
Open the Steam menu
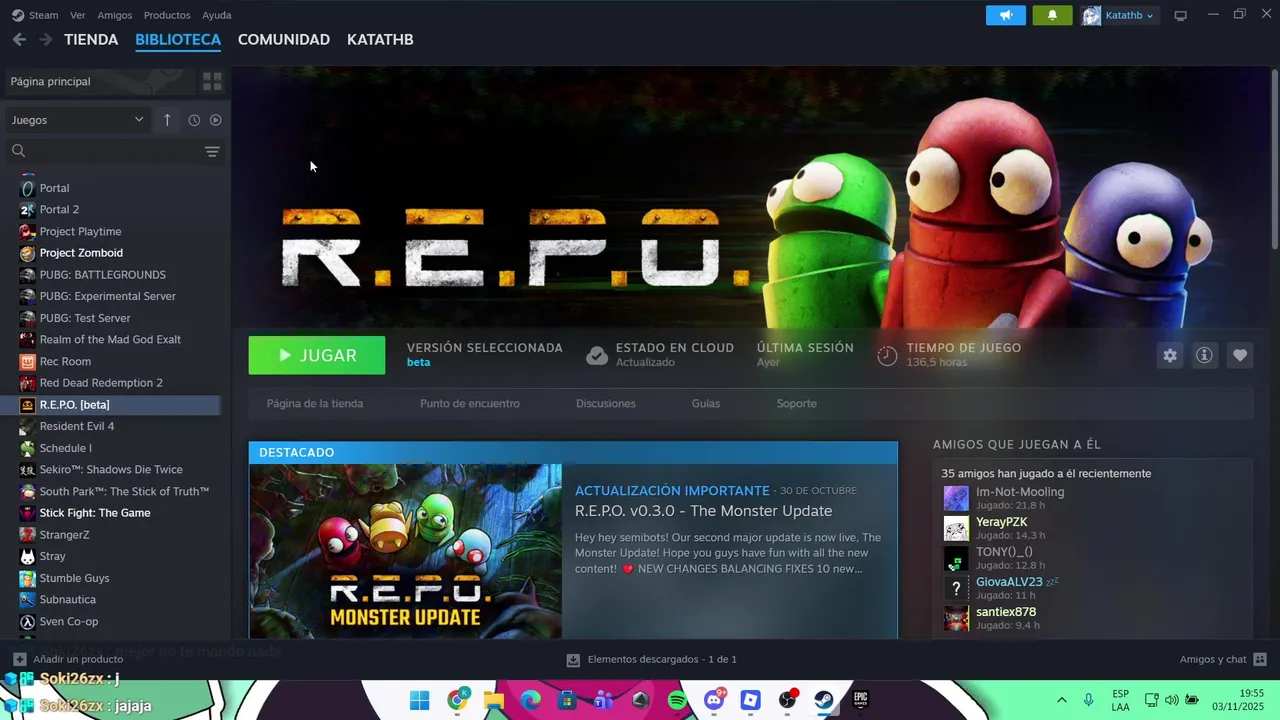point(35,15)
